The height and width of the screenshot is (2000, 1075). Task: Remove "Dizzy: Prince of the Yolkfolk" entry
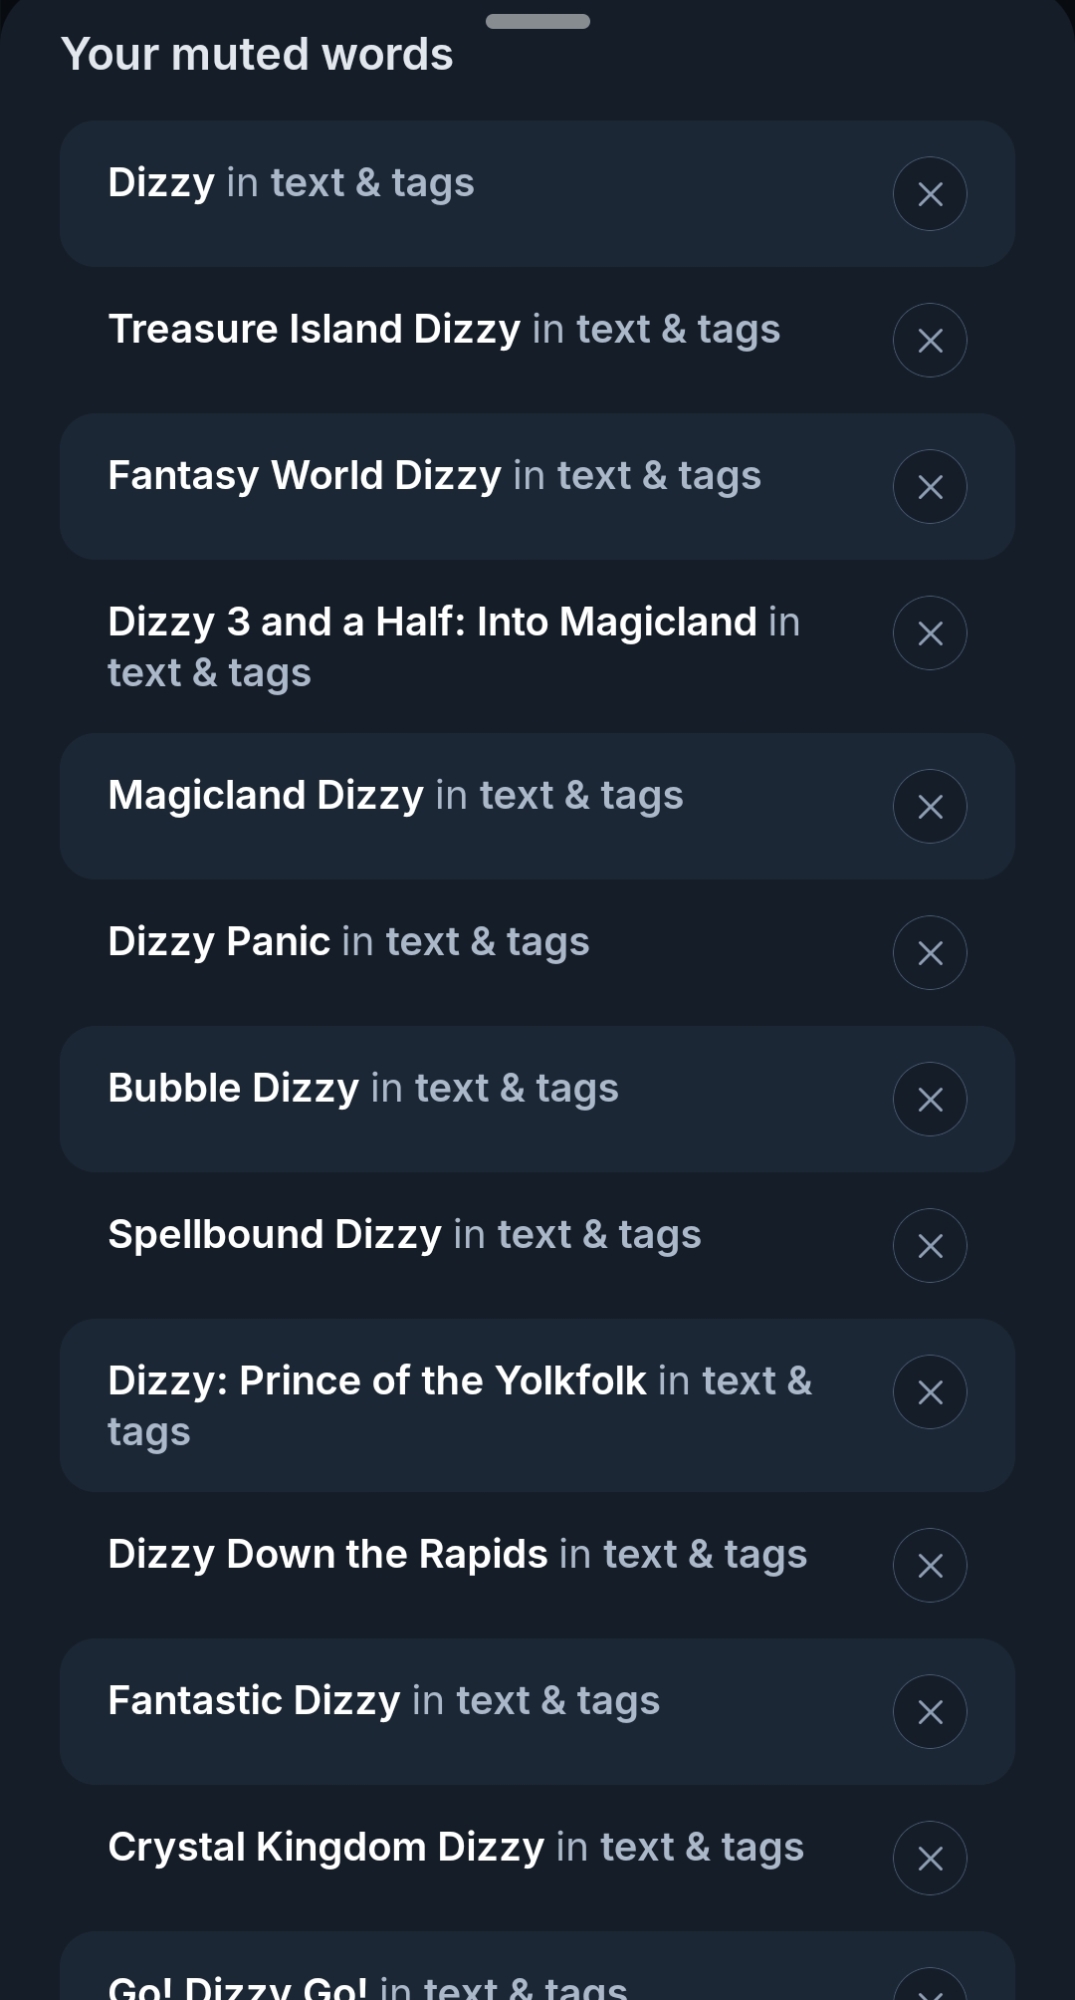(x=929, y=1392)
